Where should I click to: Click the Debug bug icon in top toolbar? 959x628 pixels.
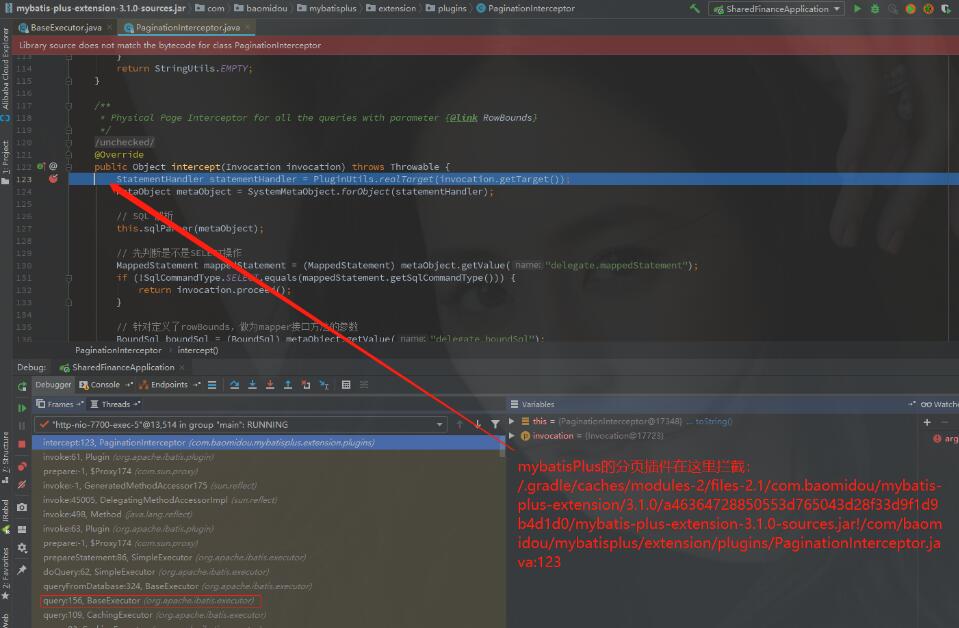tap(875, 9)
